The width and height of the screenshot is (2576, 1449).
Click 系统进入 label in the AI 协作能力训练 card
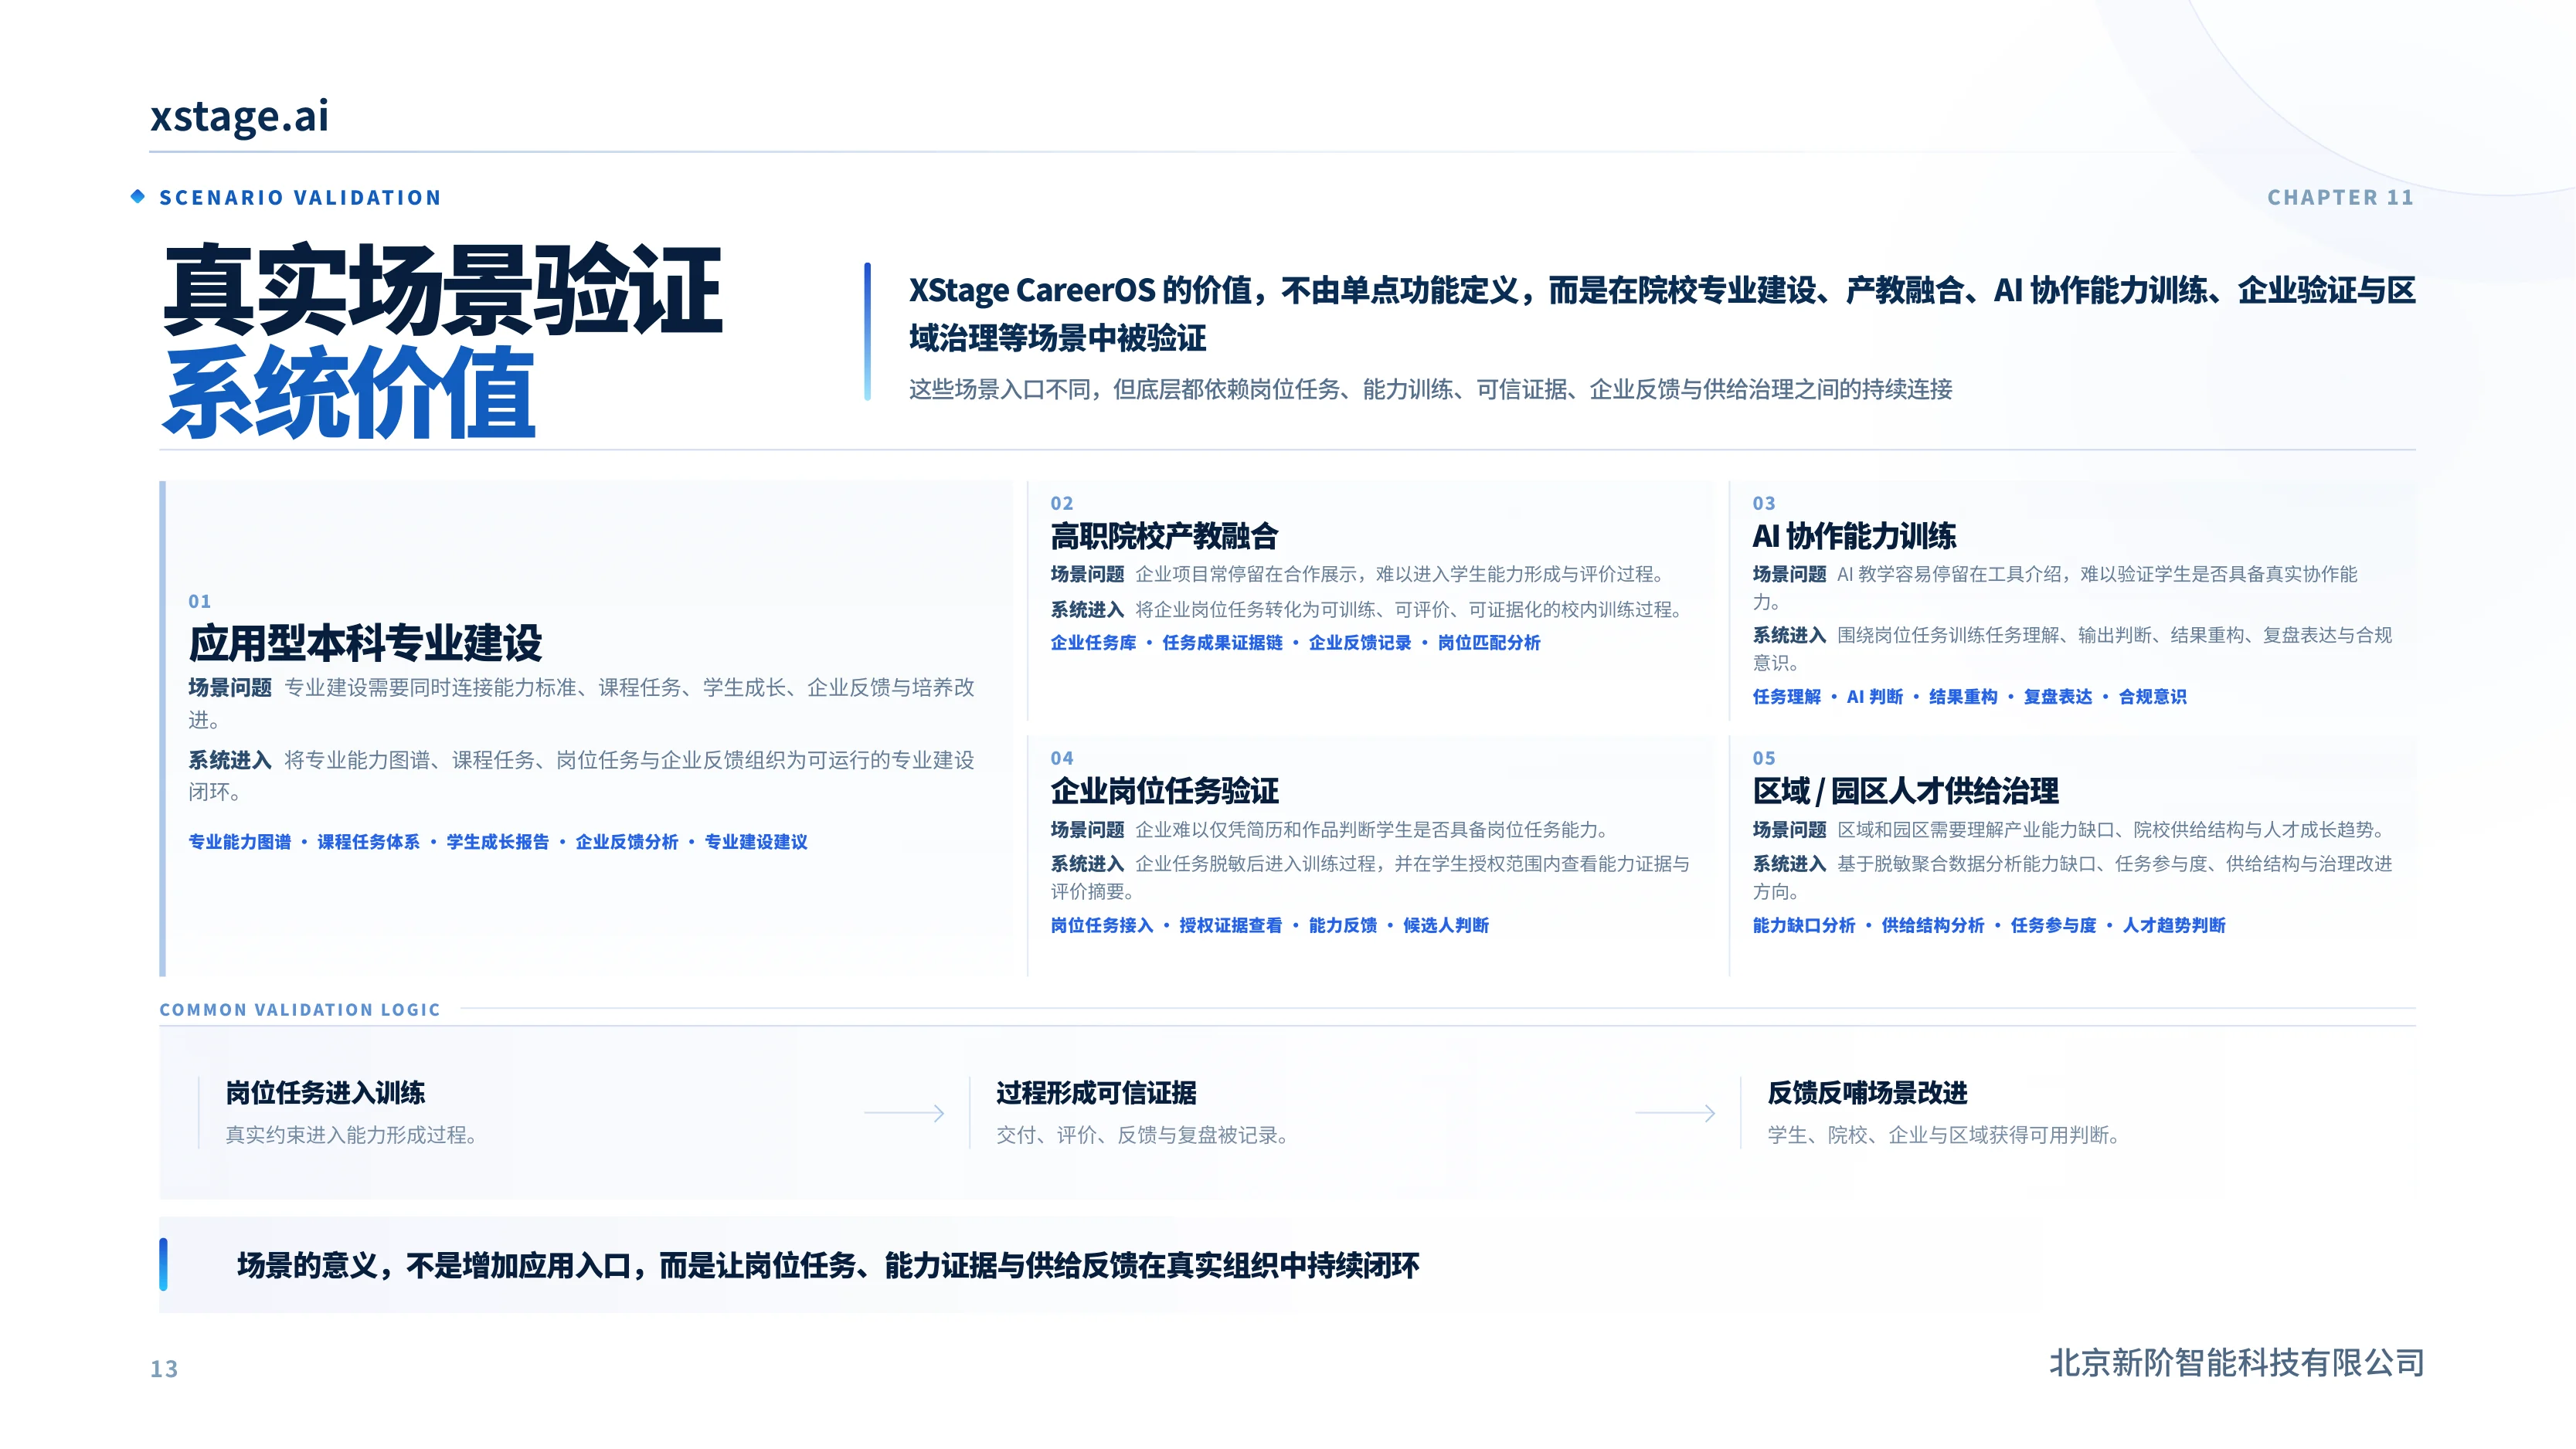click(x=1789, y=635)
